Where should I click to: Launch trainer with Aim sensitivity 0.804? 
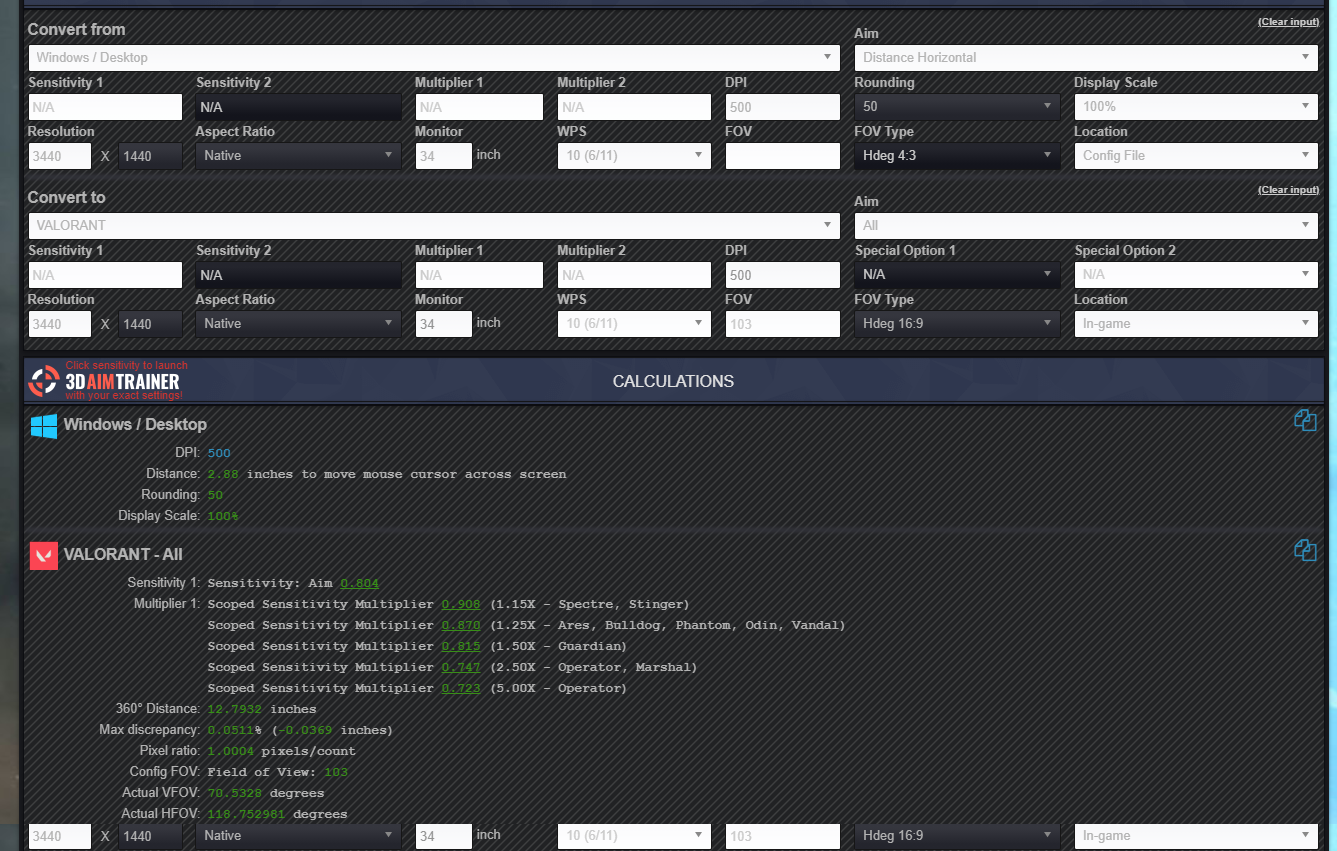click(359, 583)
